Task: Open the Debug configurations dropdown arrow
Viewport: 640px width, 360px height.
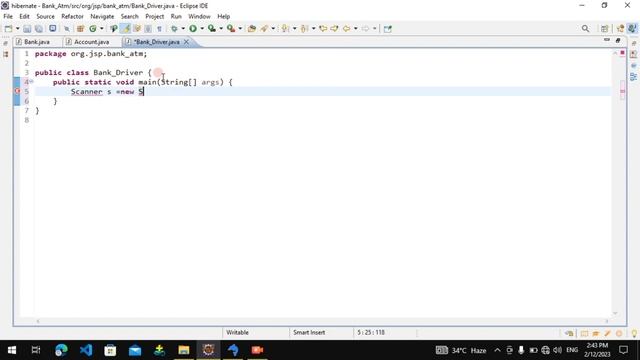Action: (183, 29)
